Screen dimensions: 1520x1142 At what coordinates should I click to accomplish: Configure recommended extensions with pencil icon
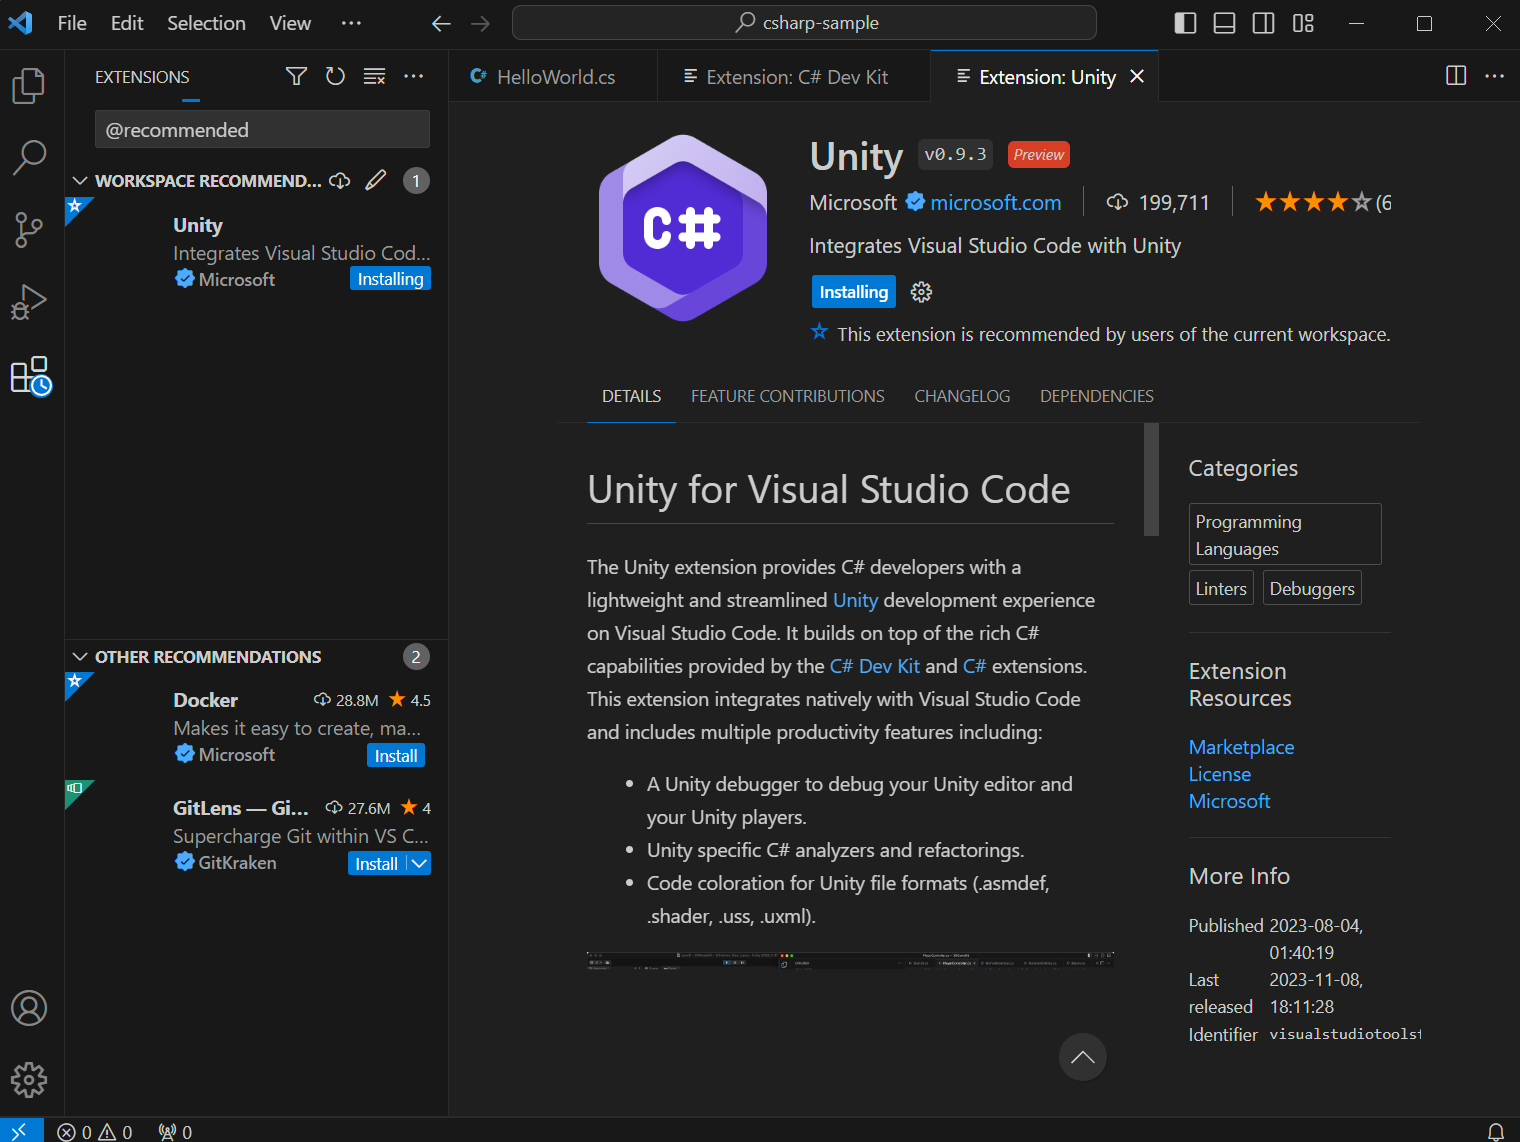376,180
